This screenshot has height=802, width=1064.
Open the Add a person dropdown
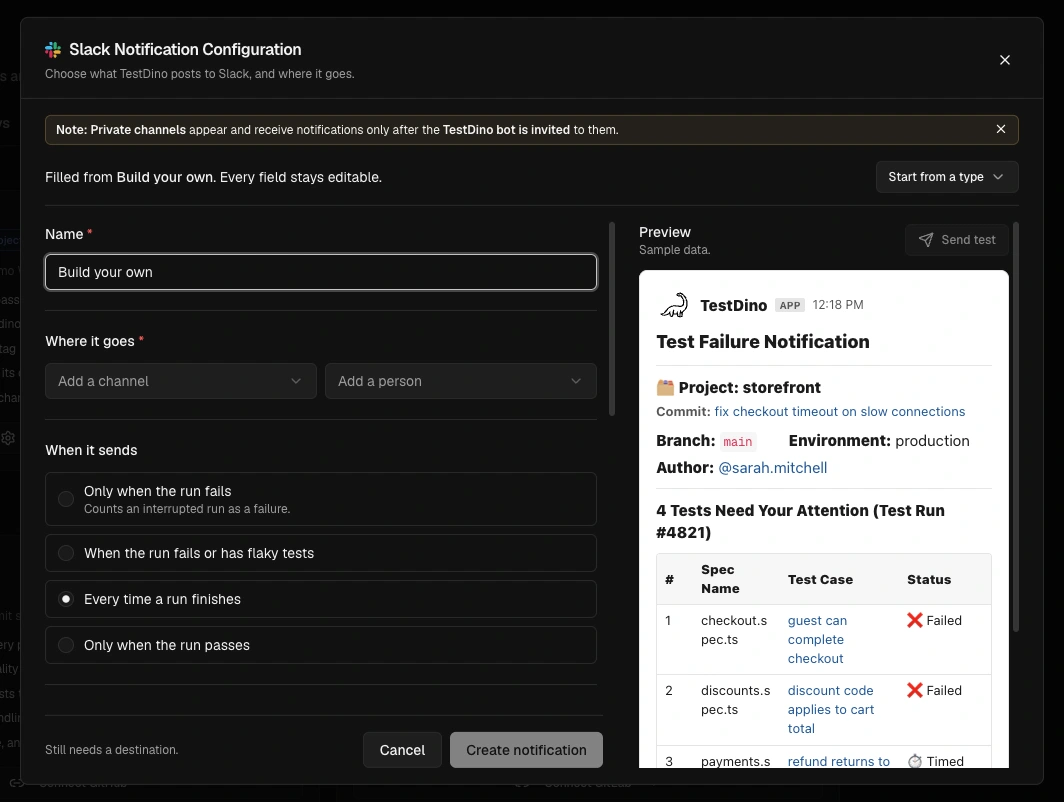coord(461,381)
